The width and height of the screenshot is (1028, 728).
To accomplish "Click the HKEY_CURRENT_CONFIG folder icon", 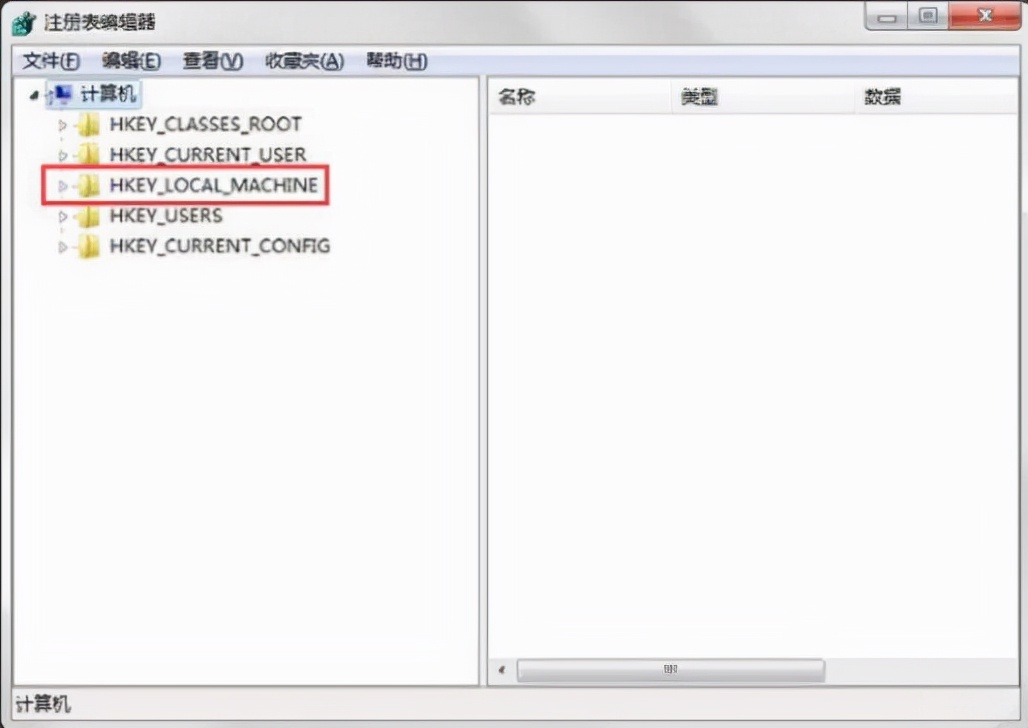I will click(89, 246).
